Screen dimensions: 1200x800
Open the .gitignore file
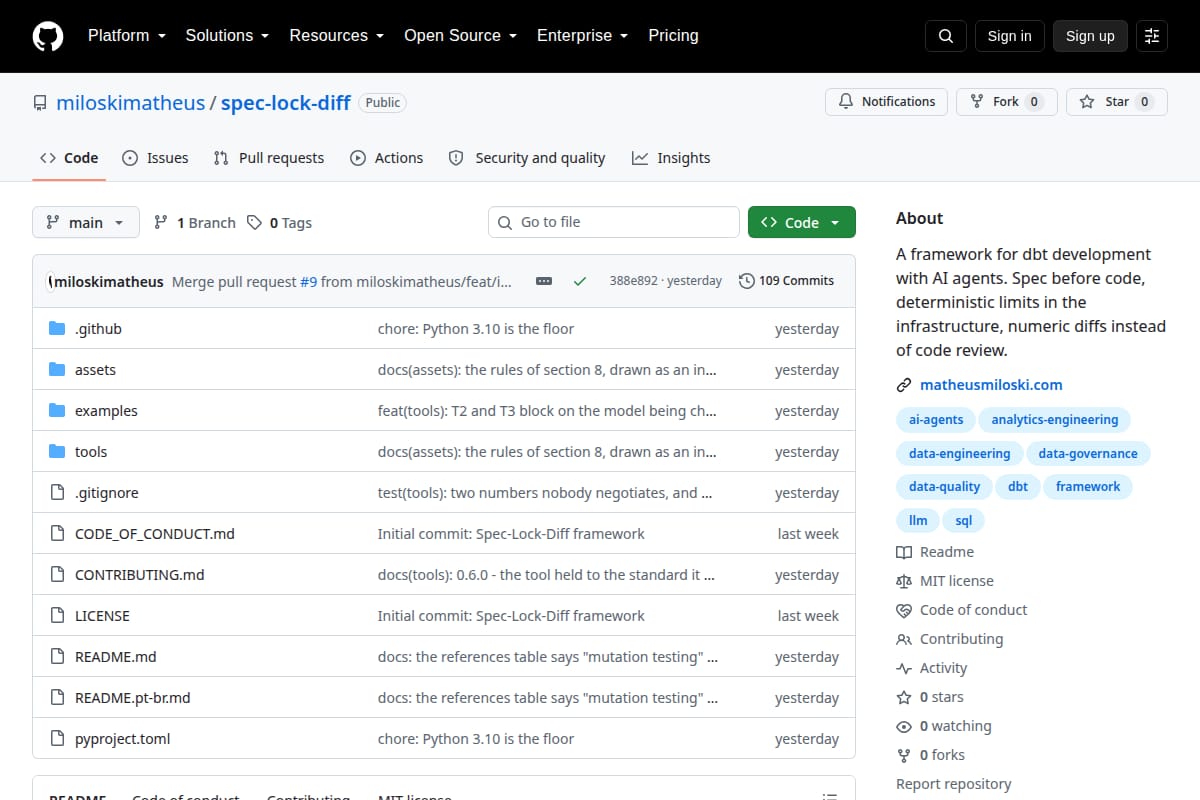click(107, 493)
